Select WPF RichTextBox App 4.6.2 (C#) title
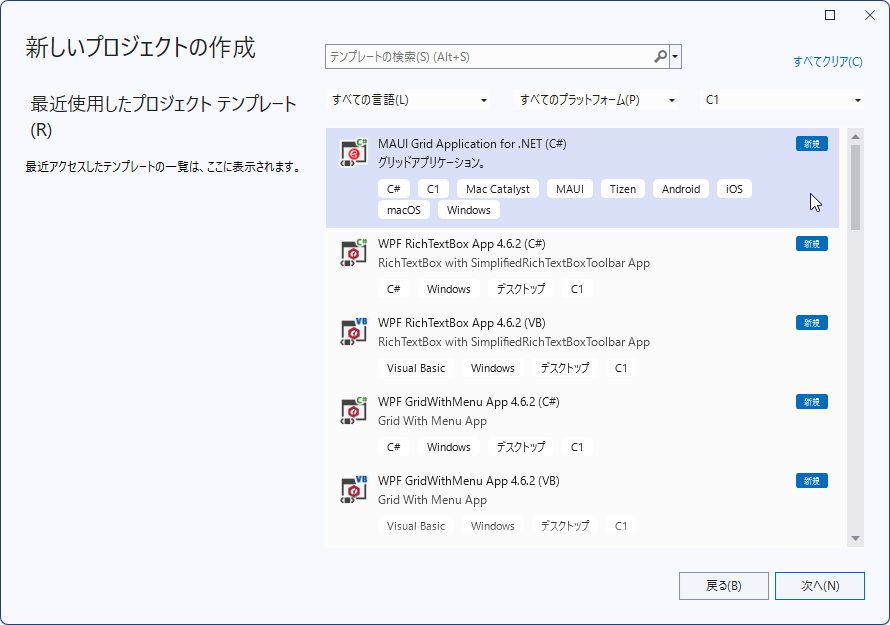This screenshot has height=625, width=890. [x=461, y=244]
